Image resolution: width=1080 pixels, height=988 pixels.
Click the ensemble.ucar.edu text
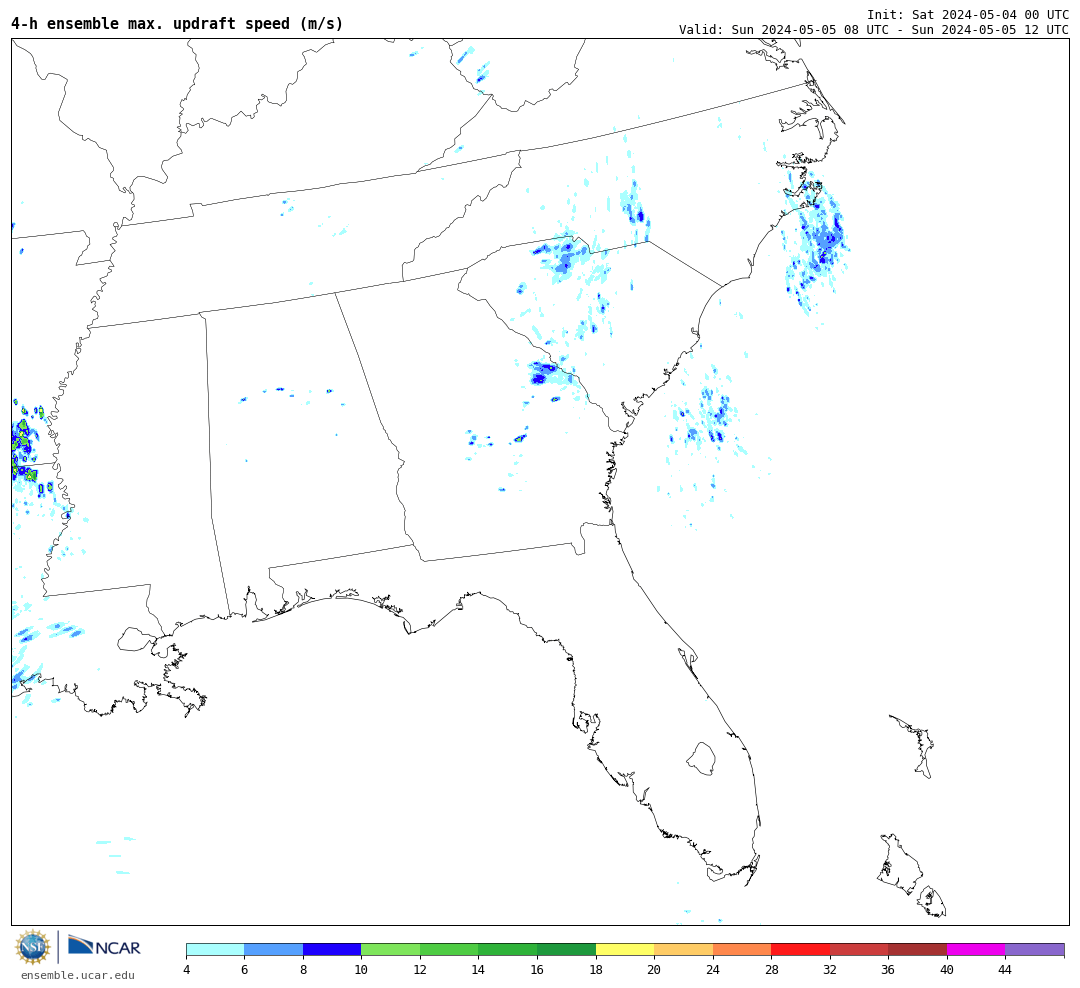click(x=78, y=976)
